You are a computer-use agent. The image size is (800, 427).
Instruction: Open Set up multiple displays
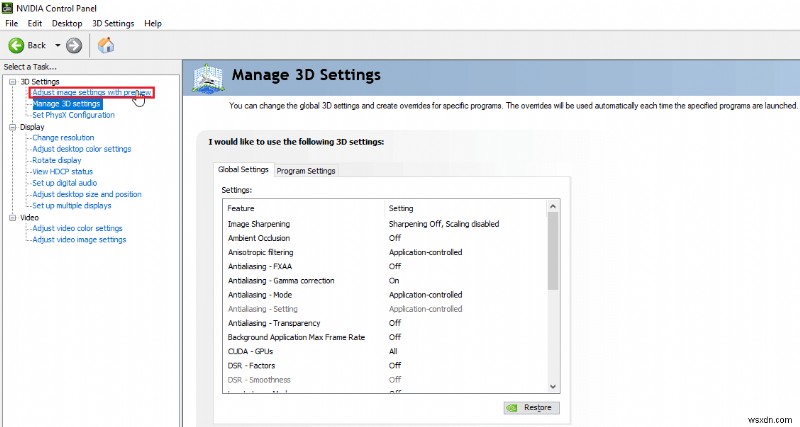(71, 206)
